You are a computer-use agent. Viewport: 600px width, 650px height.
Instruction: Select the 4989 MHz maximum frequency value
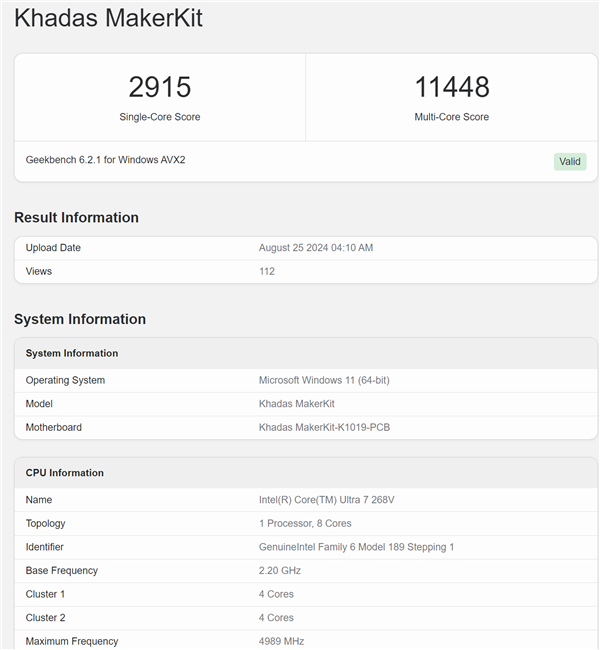tap(281, 641)
